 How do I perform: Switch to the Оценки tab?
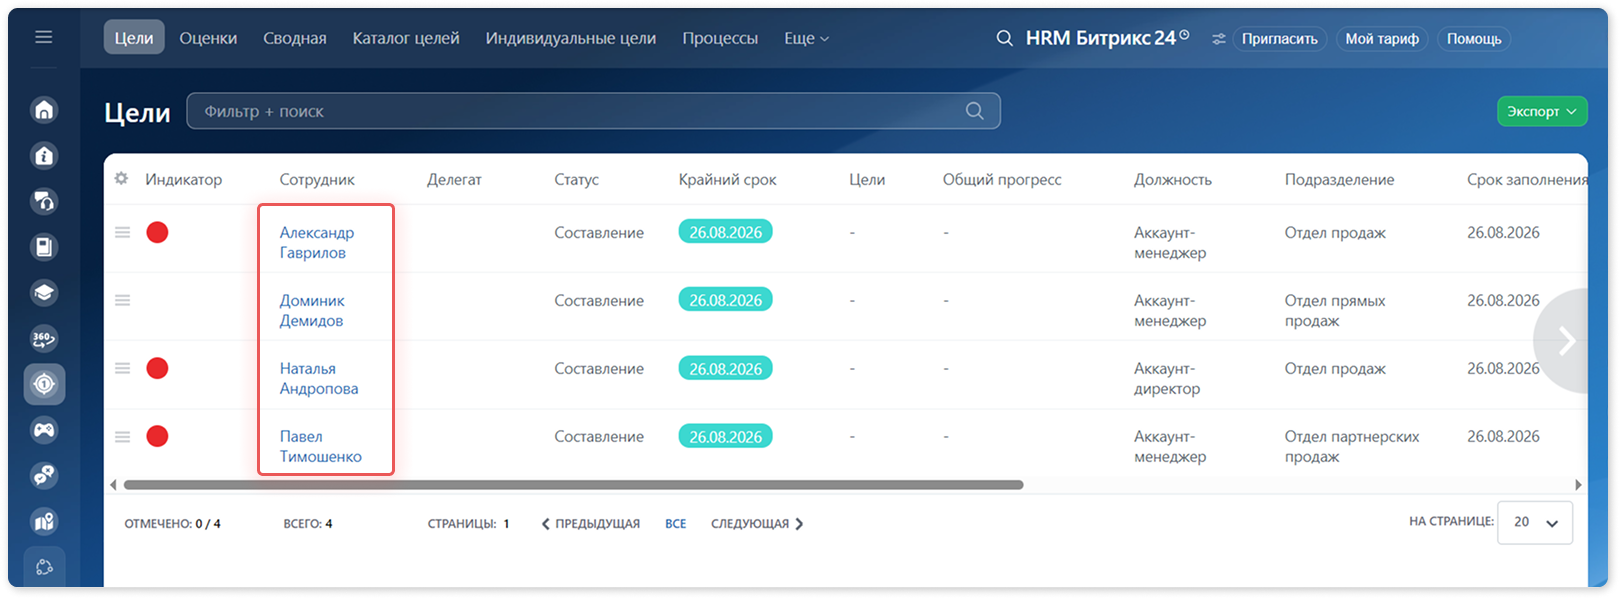click(x=208, y=38)
